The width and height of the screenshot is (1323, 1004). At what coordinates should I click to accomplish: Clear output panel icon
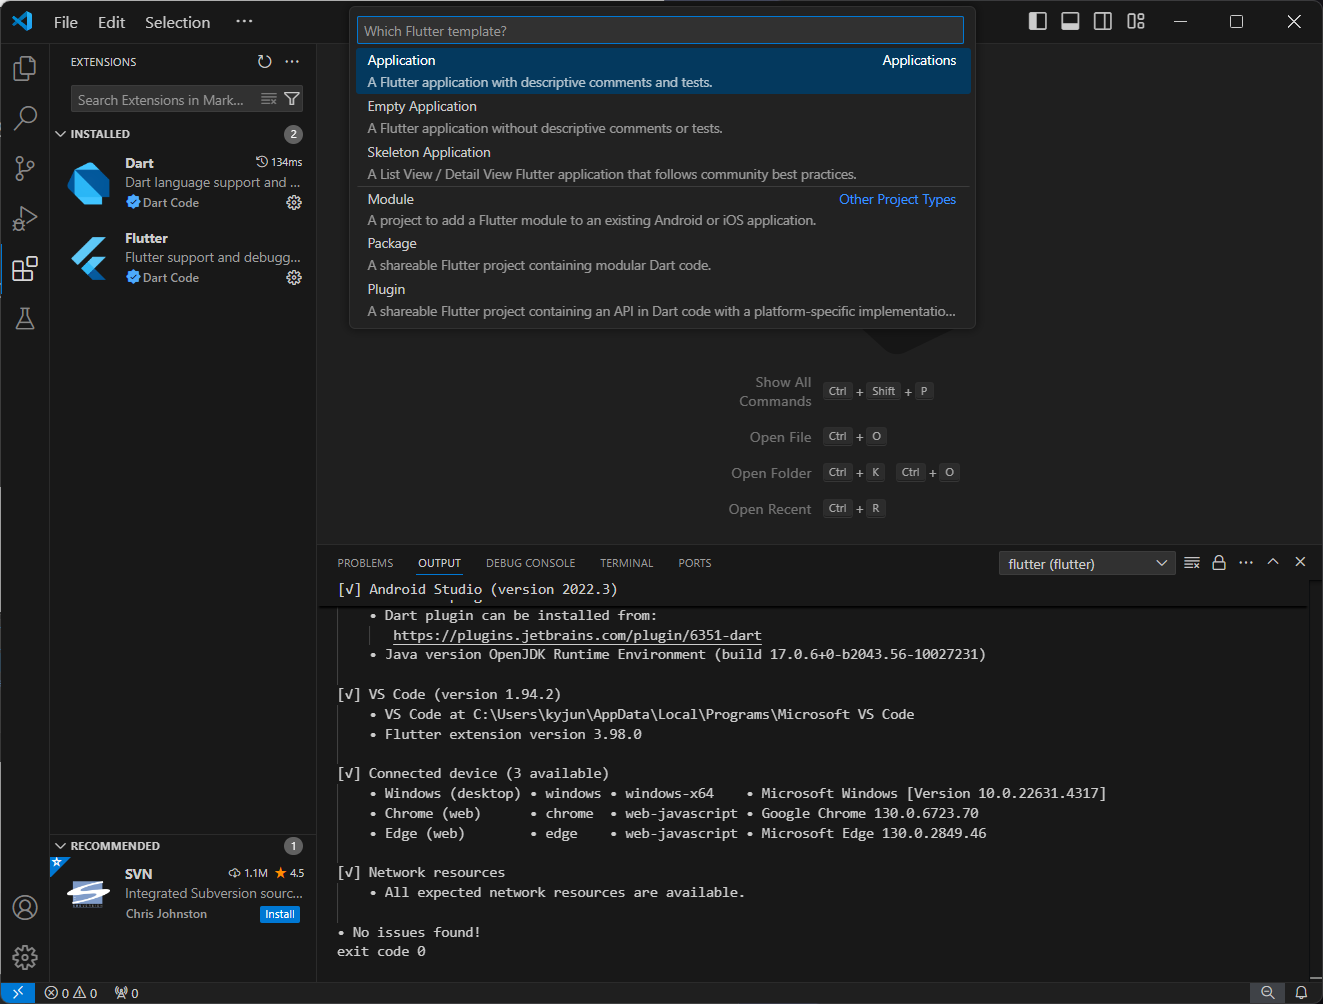click(x=1192, y=563)
